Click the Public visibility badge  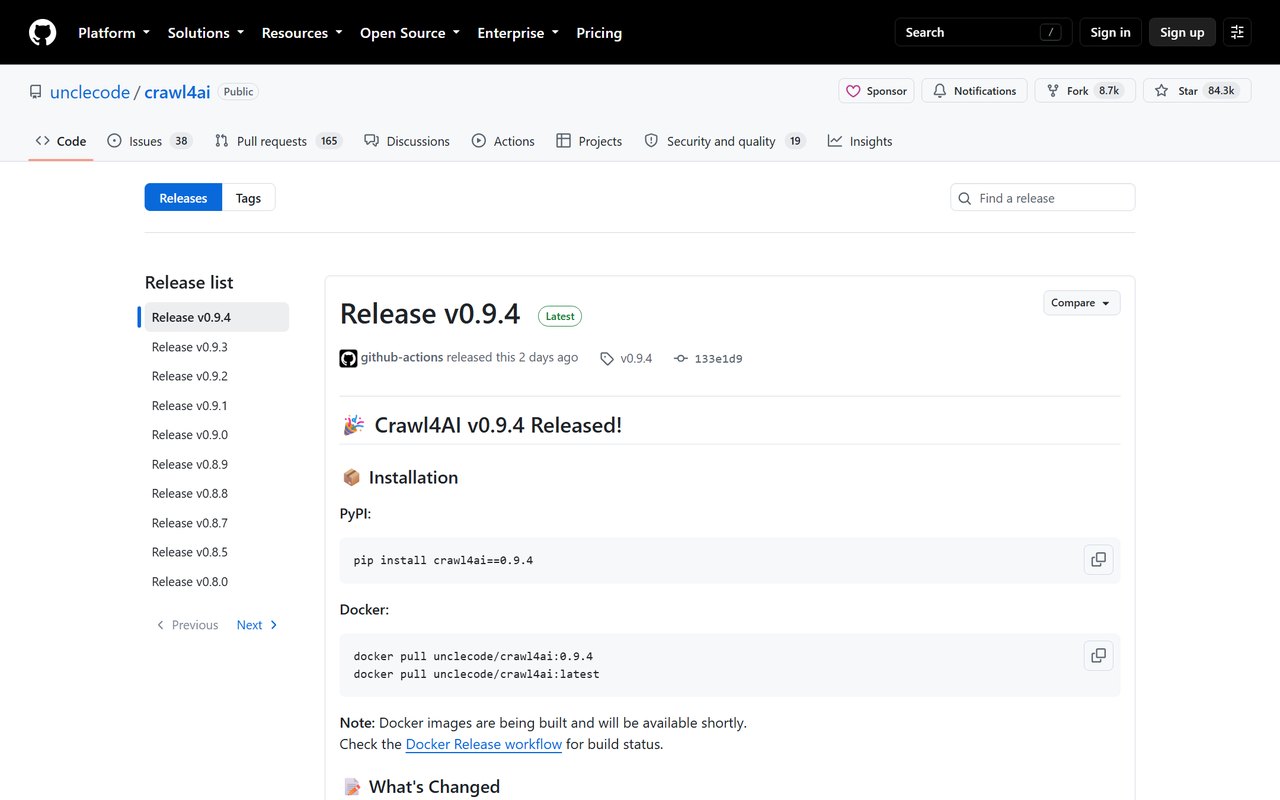[238, 92]
